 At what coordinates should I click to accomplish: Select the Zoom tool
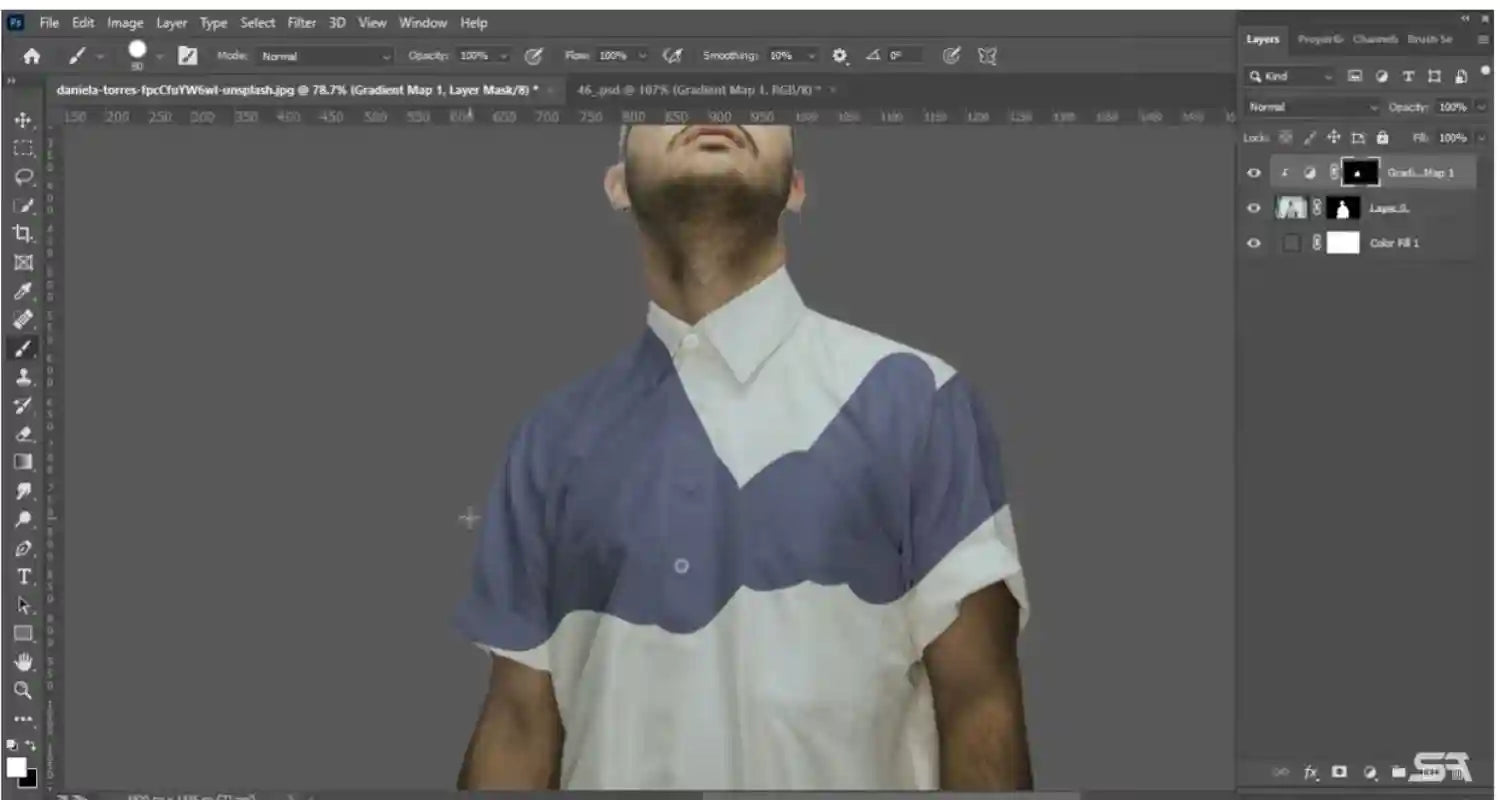[23, 690]
